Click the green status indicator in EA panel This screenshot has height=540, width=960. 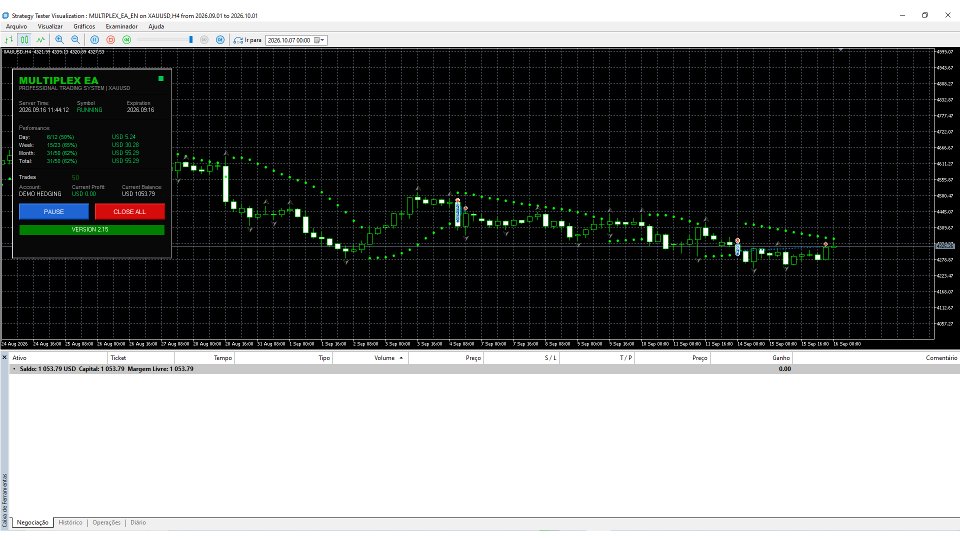[161, 78]
